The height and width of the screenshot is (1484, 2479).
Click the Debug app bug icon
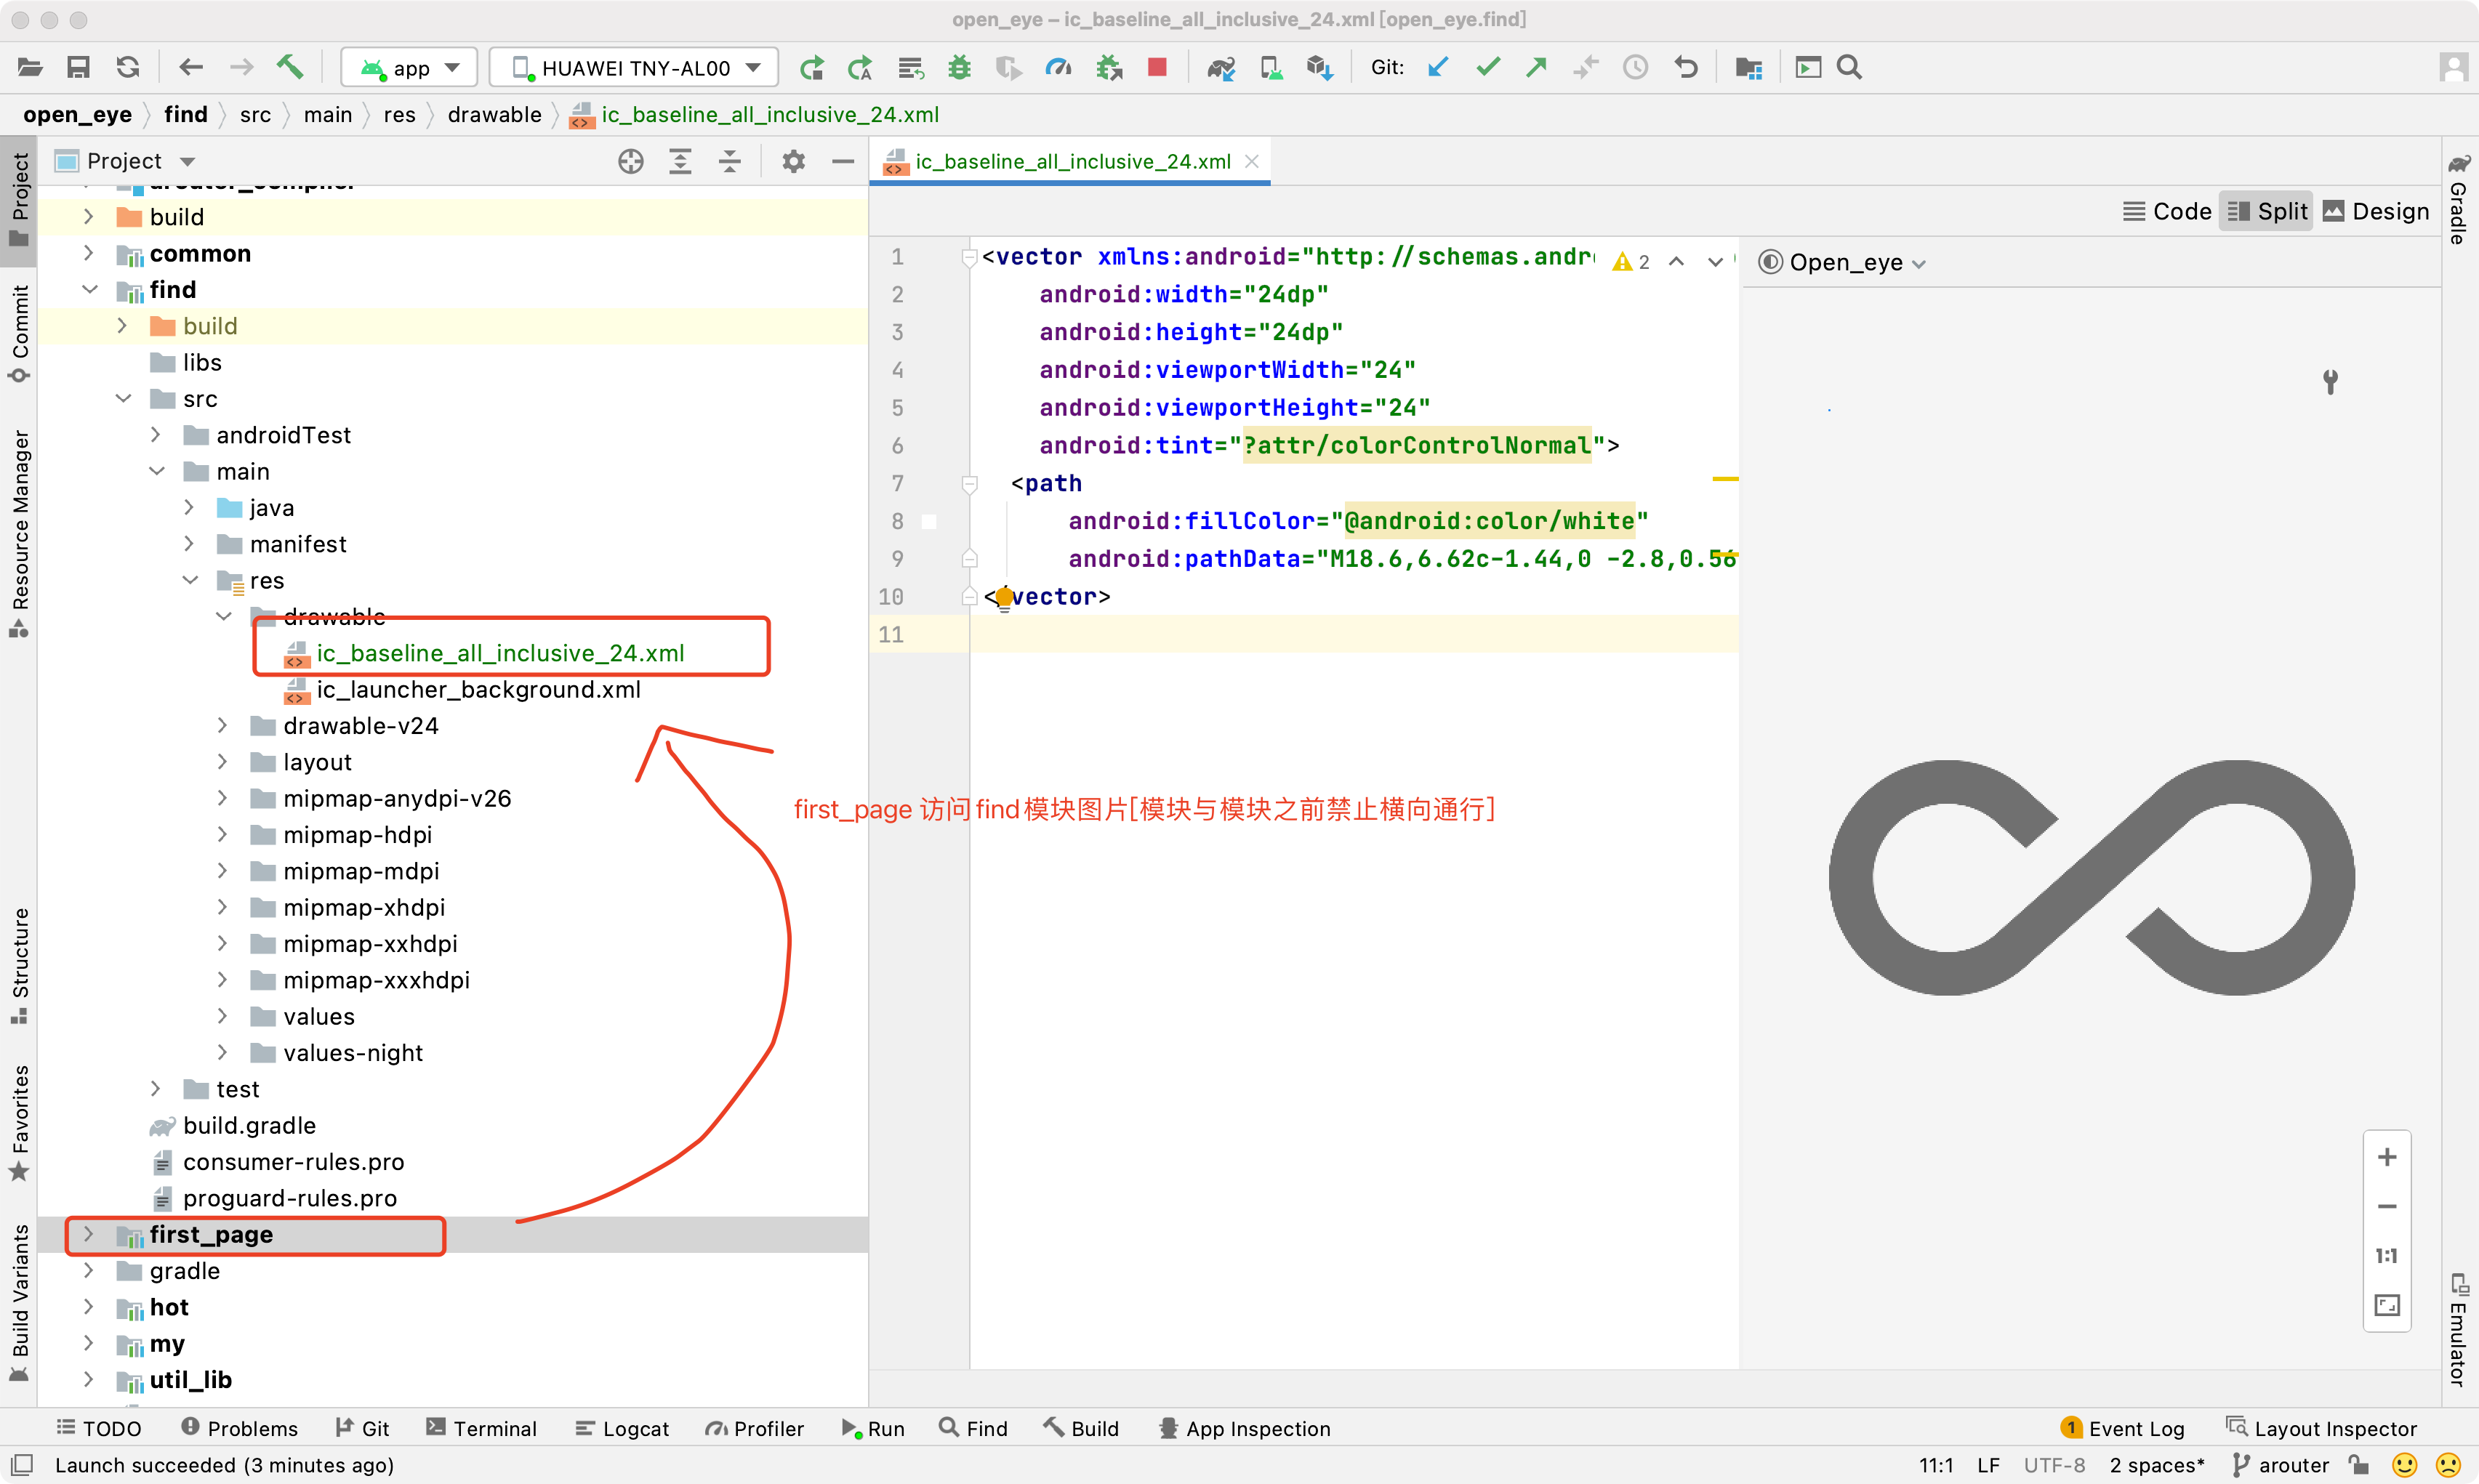[959, 67]
